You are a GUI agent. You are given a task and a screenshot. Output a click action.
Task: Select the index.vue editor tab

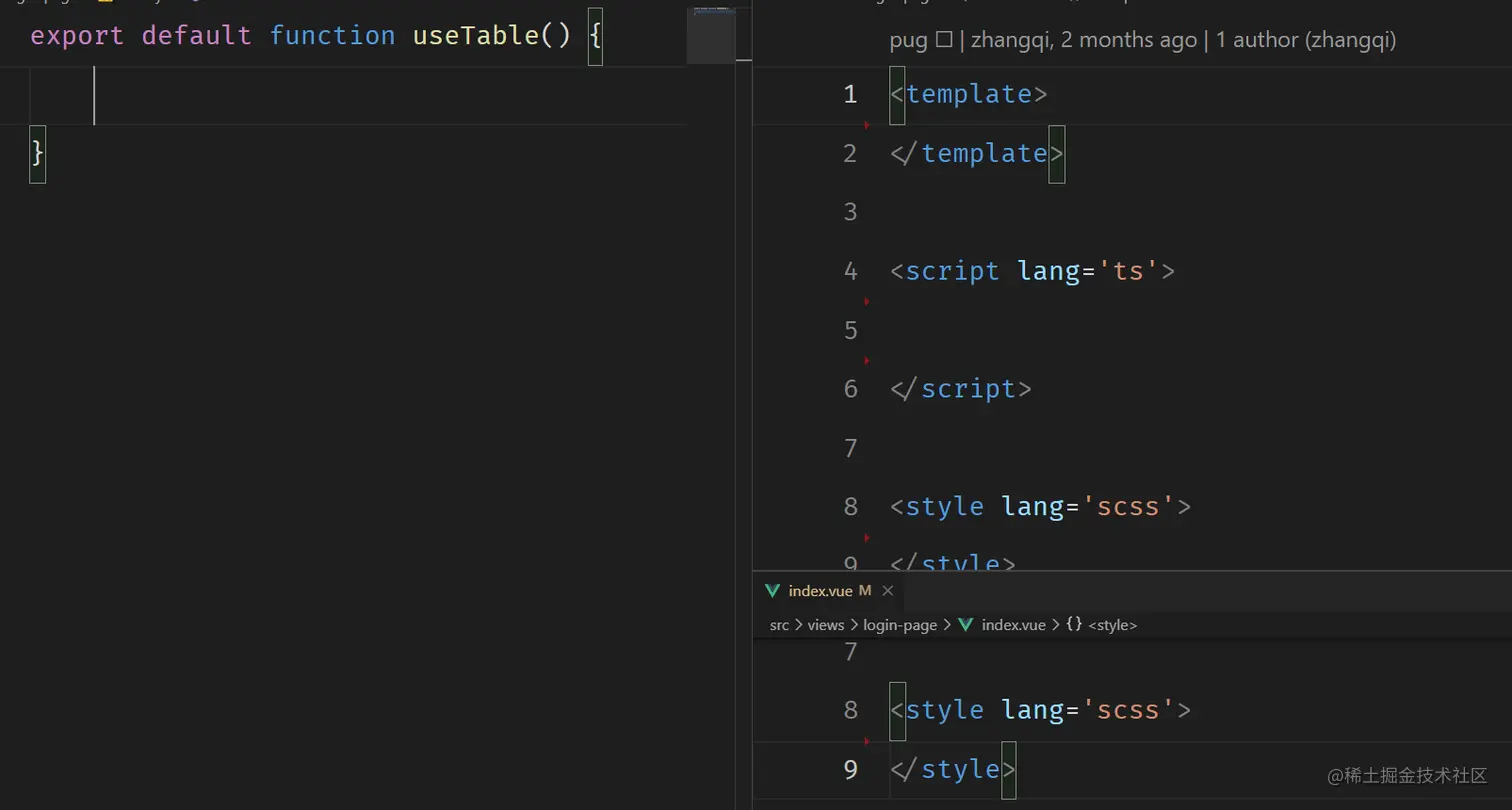click(x=830, y=591)
